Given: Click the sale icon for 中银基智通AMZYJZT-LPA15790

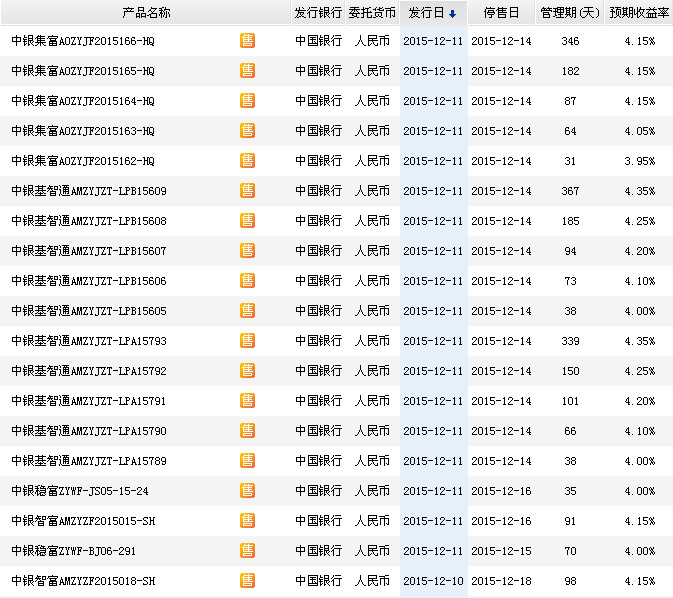Looking at the screenshot, I should pyautogui.click(x=247, y=431).
